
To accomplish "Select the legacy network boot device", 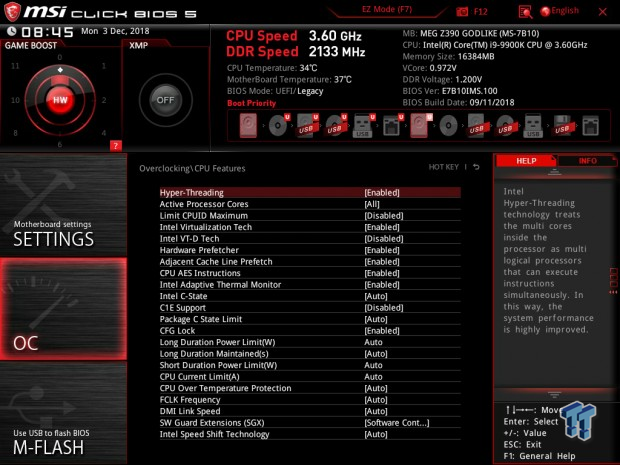I will click(x=590, y=126).
